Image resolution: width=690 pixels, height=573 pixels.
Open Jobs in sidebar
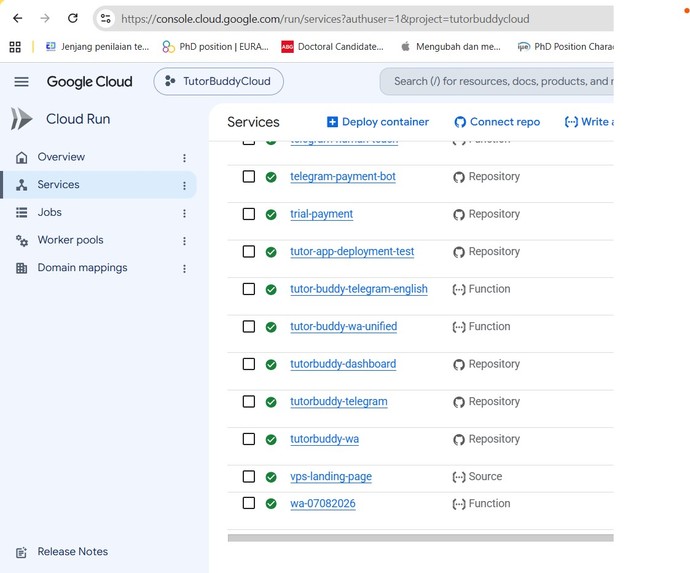pyautogui.click(x=99, y=212)
